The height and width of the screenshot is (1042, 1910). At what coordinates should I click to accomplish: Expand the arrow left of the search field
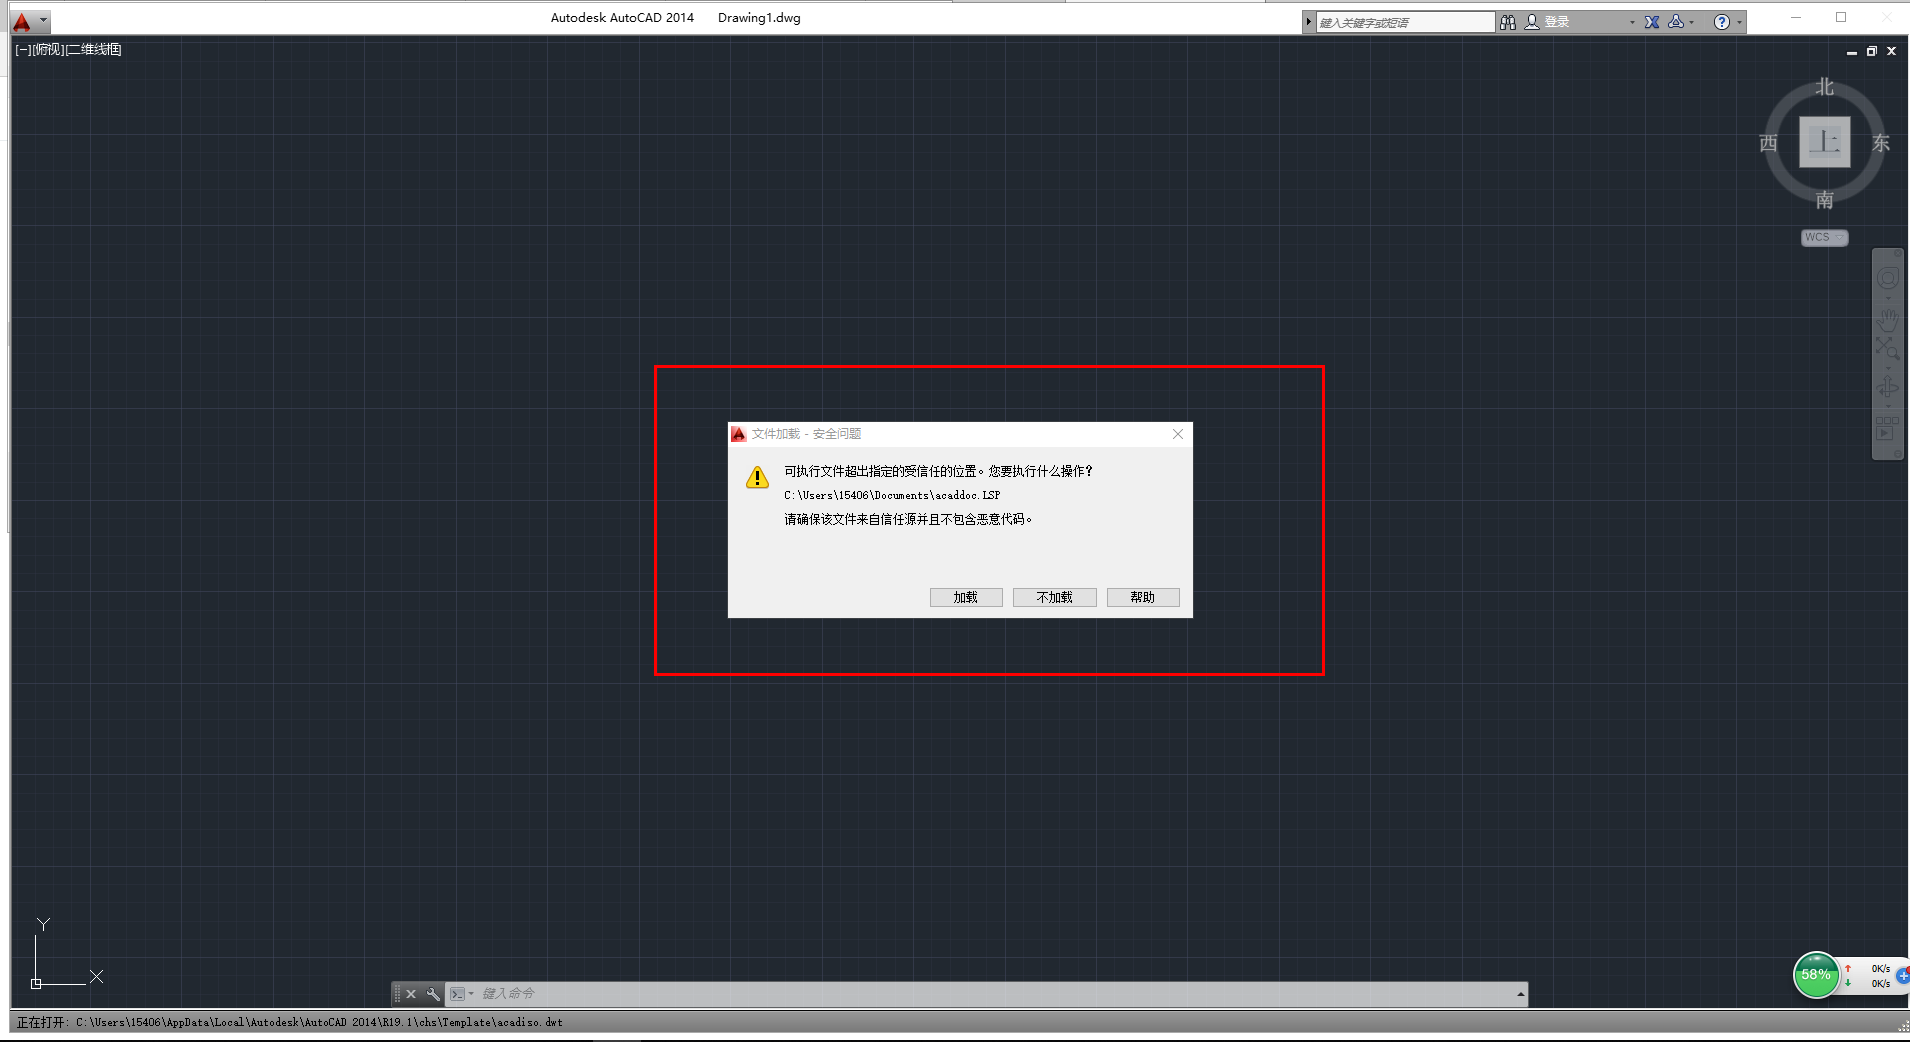pyautogui.click(x=1308, y=22)
